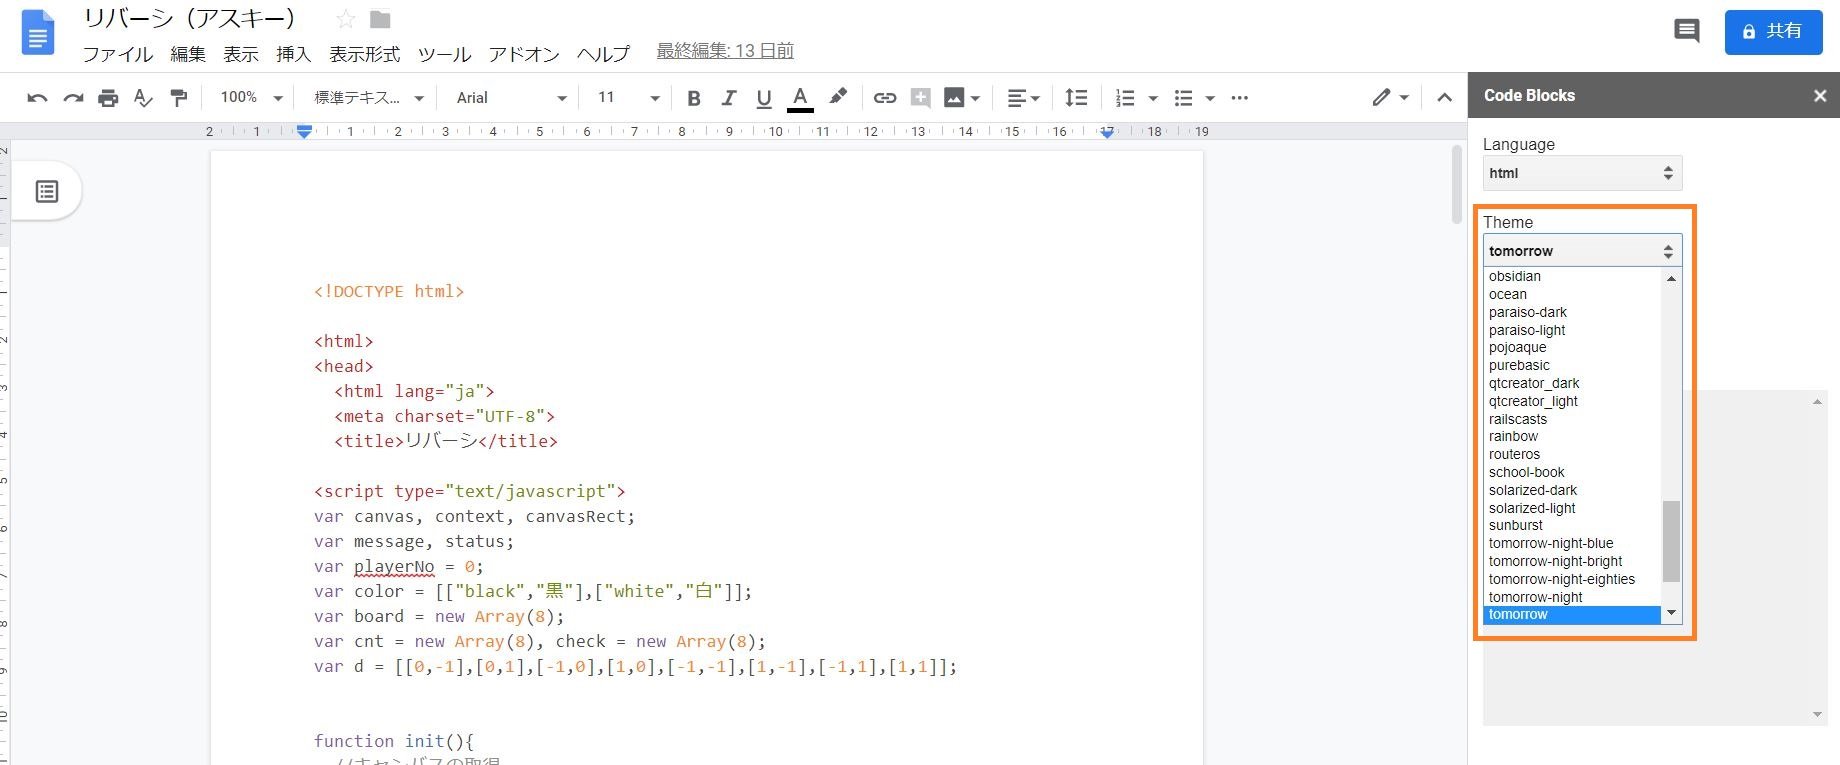Viewport: 1840px width, 765px height.
Task: Open the text color picker
Action: click(x=800, y=98)
